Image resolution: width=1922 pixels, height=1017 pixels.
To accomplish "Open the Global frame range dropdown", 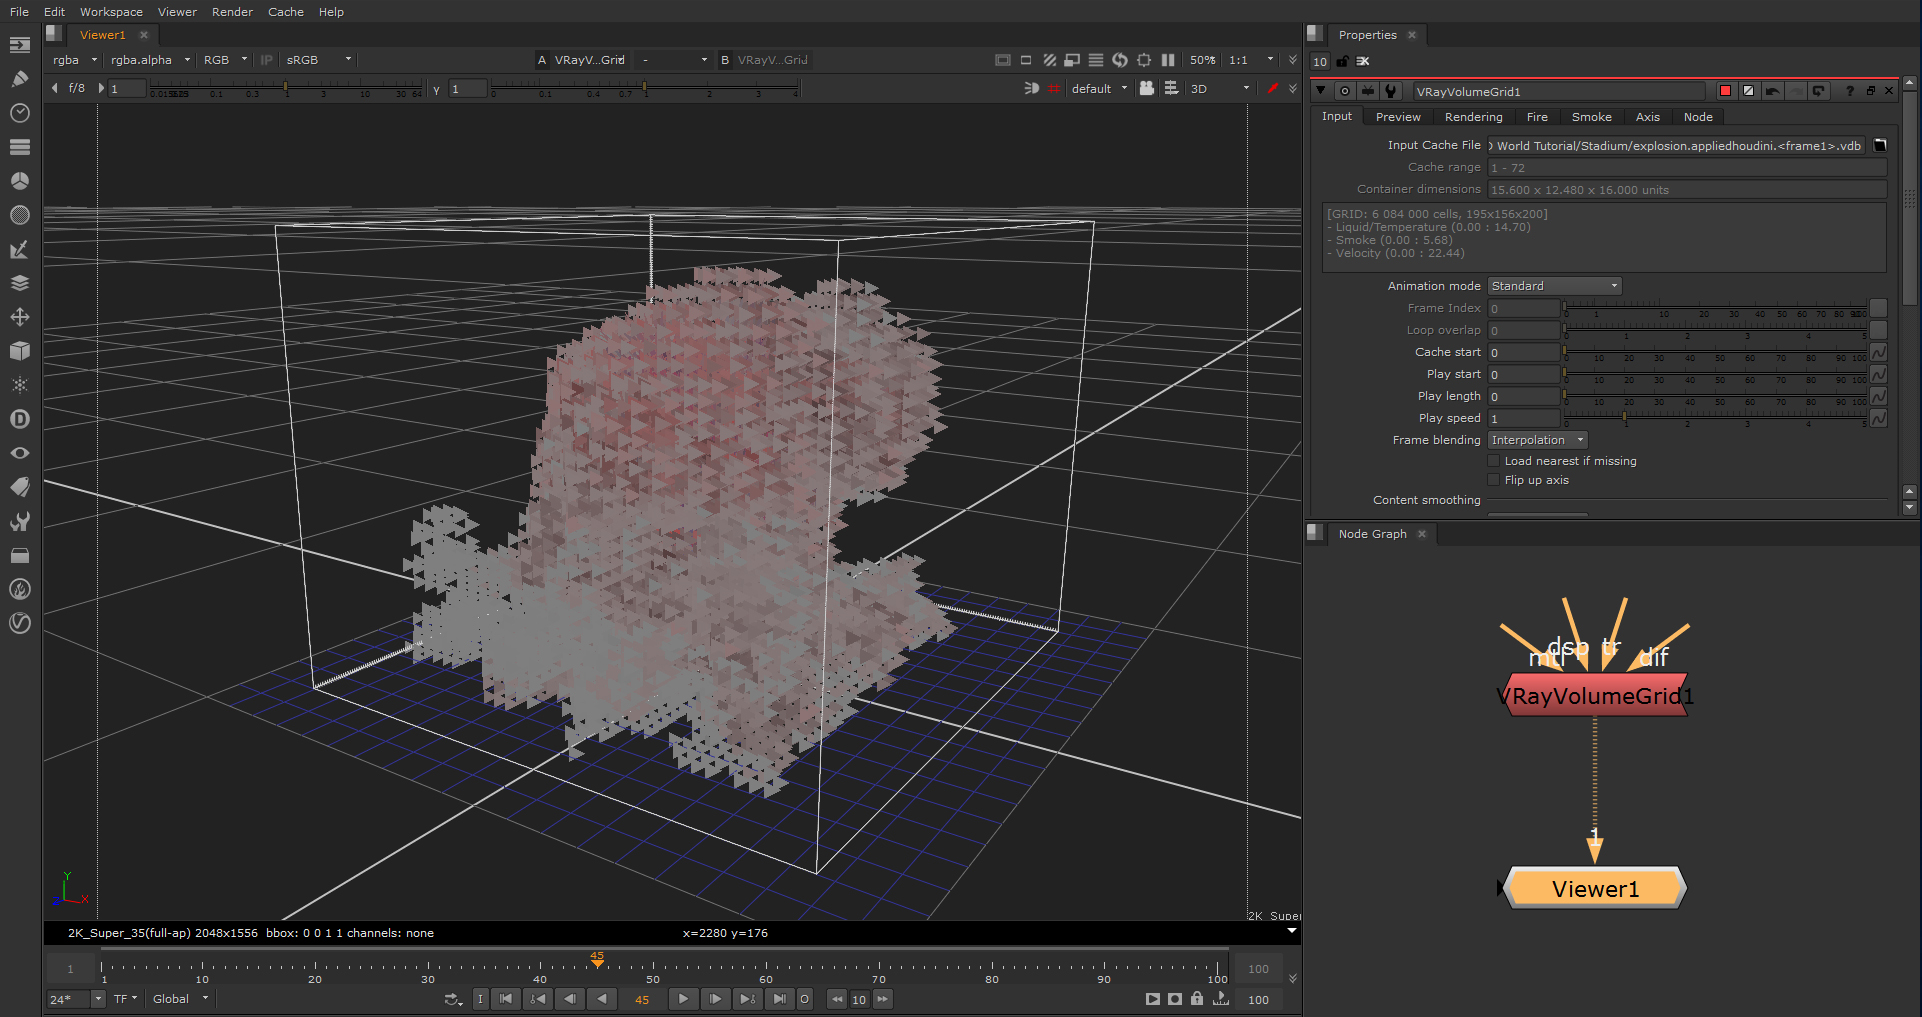I will (180, 999).
